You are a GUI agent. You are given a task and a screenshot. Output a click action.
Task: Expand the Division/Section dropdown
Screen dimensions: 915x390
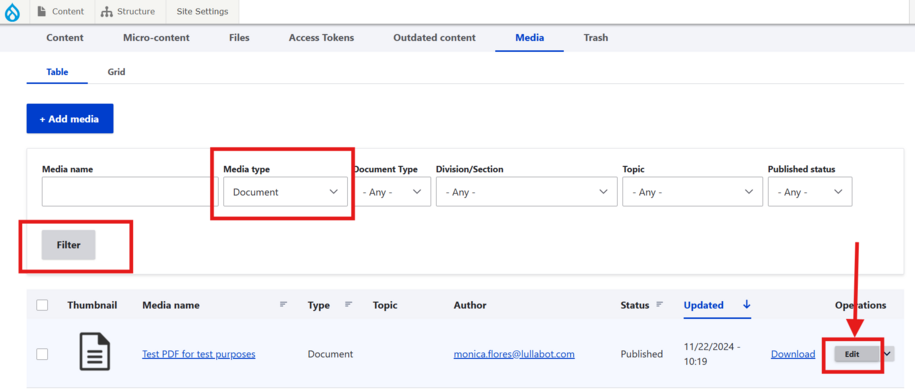pyautogui.click(x=526, y=191)
